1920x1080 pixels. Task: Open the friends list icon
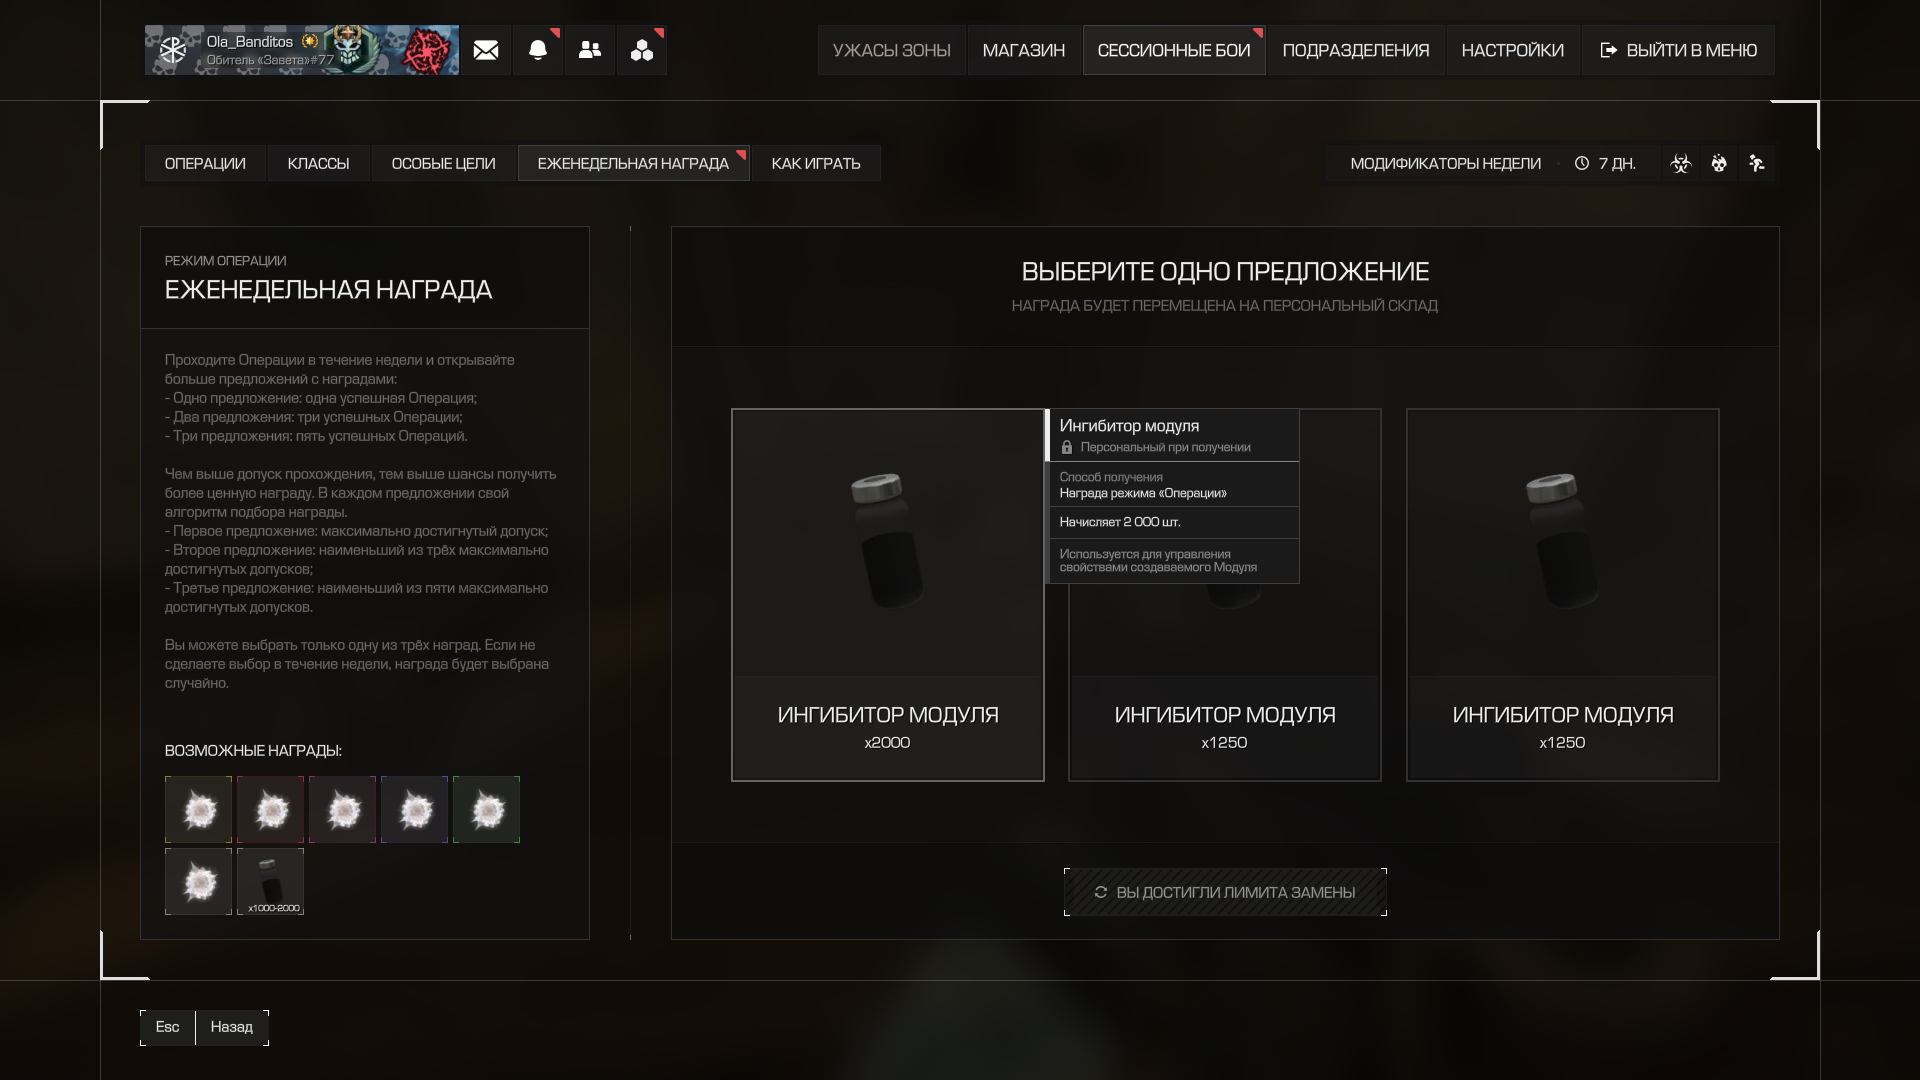590,50
